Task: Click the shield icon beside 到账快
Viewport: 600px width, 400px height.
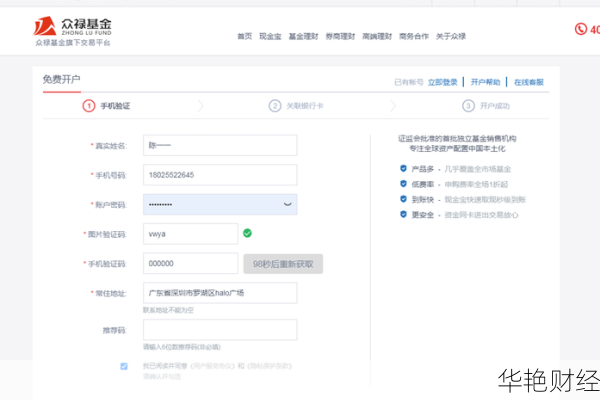Action: [x=403, y=199]
